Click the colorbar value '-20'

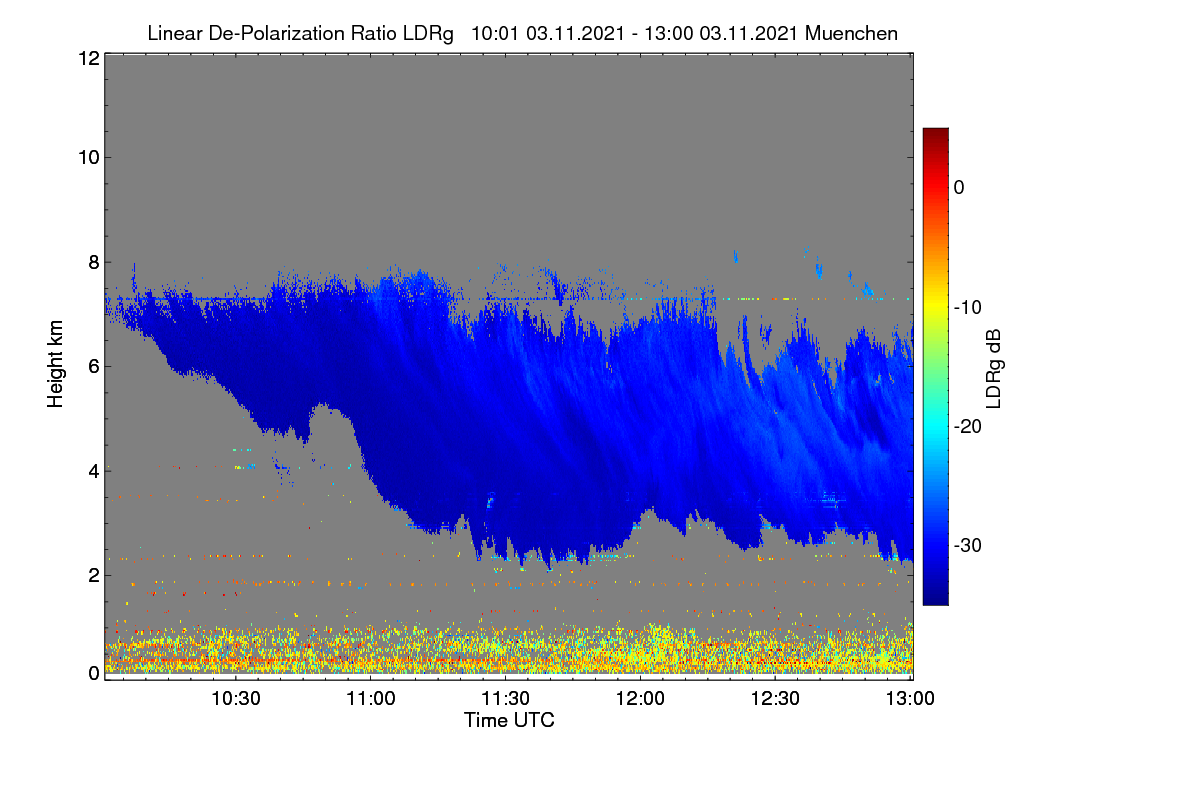coord(969,426)
